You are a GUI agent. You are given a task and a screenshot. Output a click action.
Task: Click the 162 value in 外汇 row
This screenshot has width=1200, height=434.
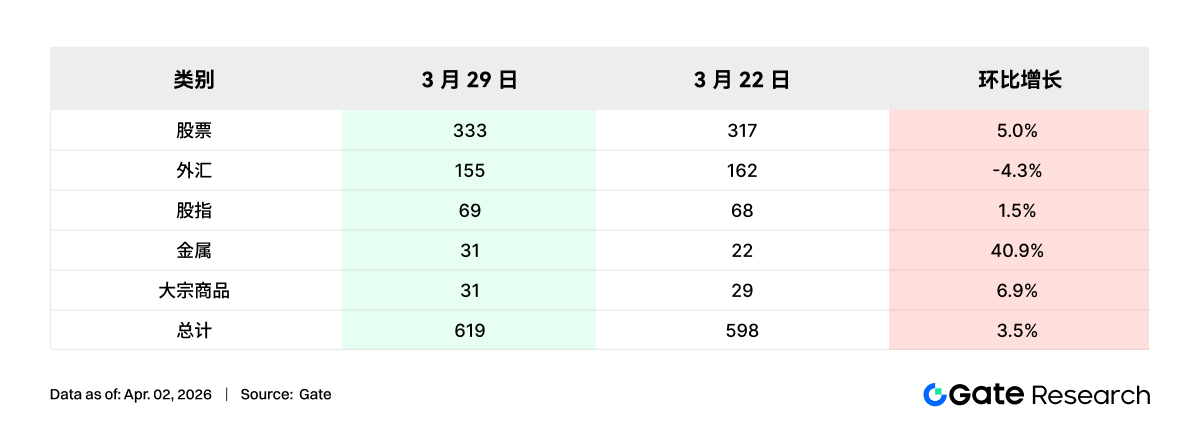[x=741, y=171]
